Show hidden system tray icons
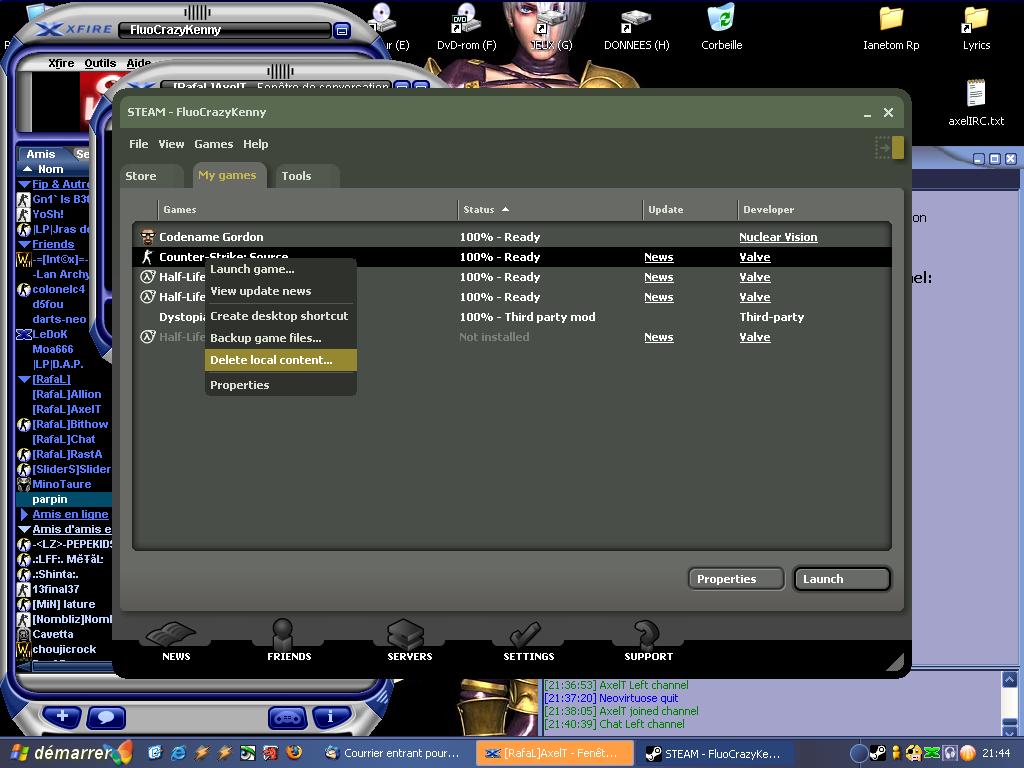The height and width of the screenshot is (768, 1024). click(x=859, y=754)
